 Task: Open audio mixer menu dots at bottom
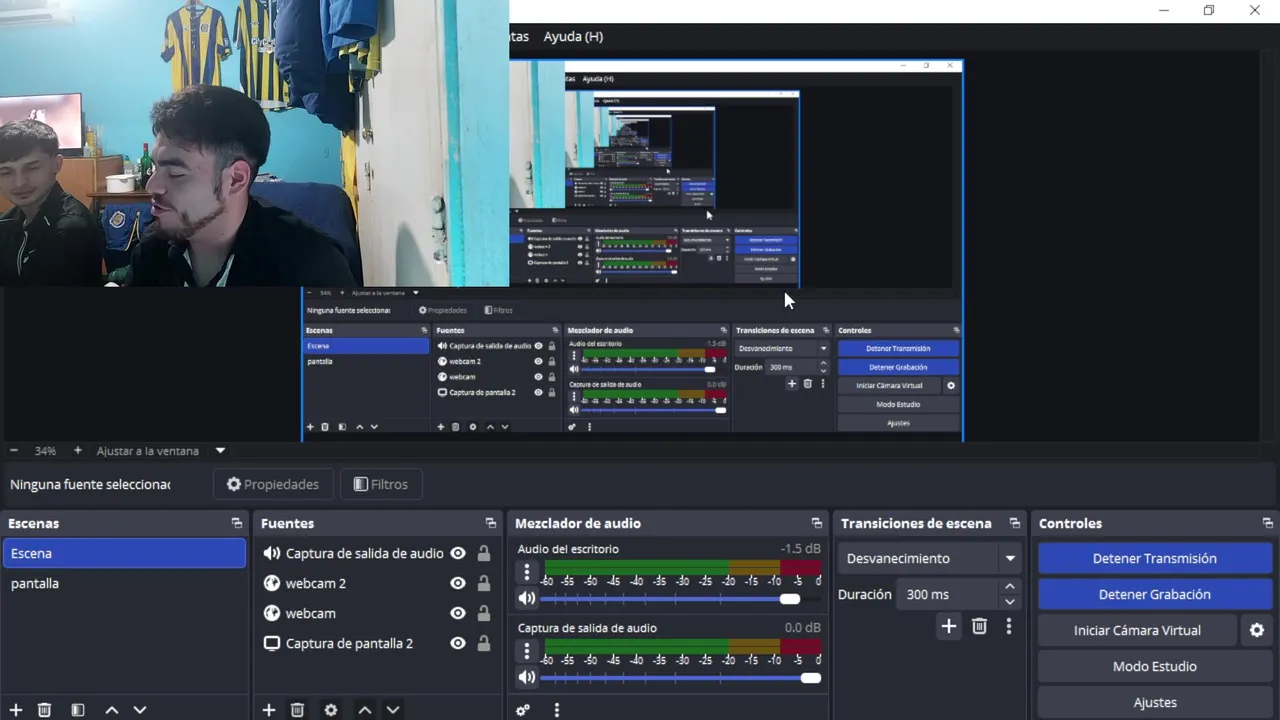557,710
